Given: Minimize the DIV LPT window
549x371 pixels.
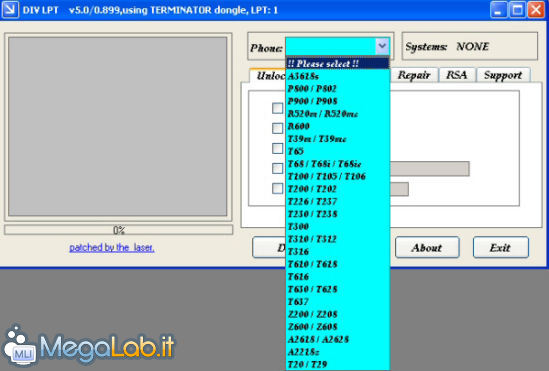Looking at the screenshot, I should click(498, 9).
